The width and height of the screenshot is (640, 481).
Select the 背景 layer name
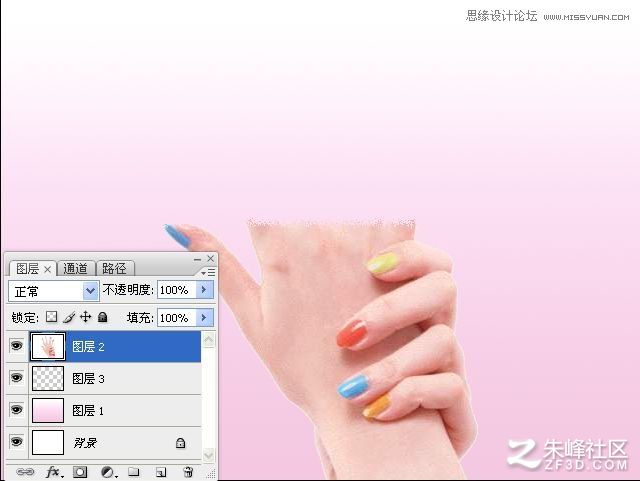pos(85,443)
